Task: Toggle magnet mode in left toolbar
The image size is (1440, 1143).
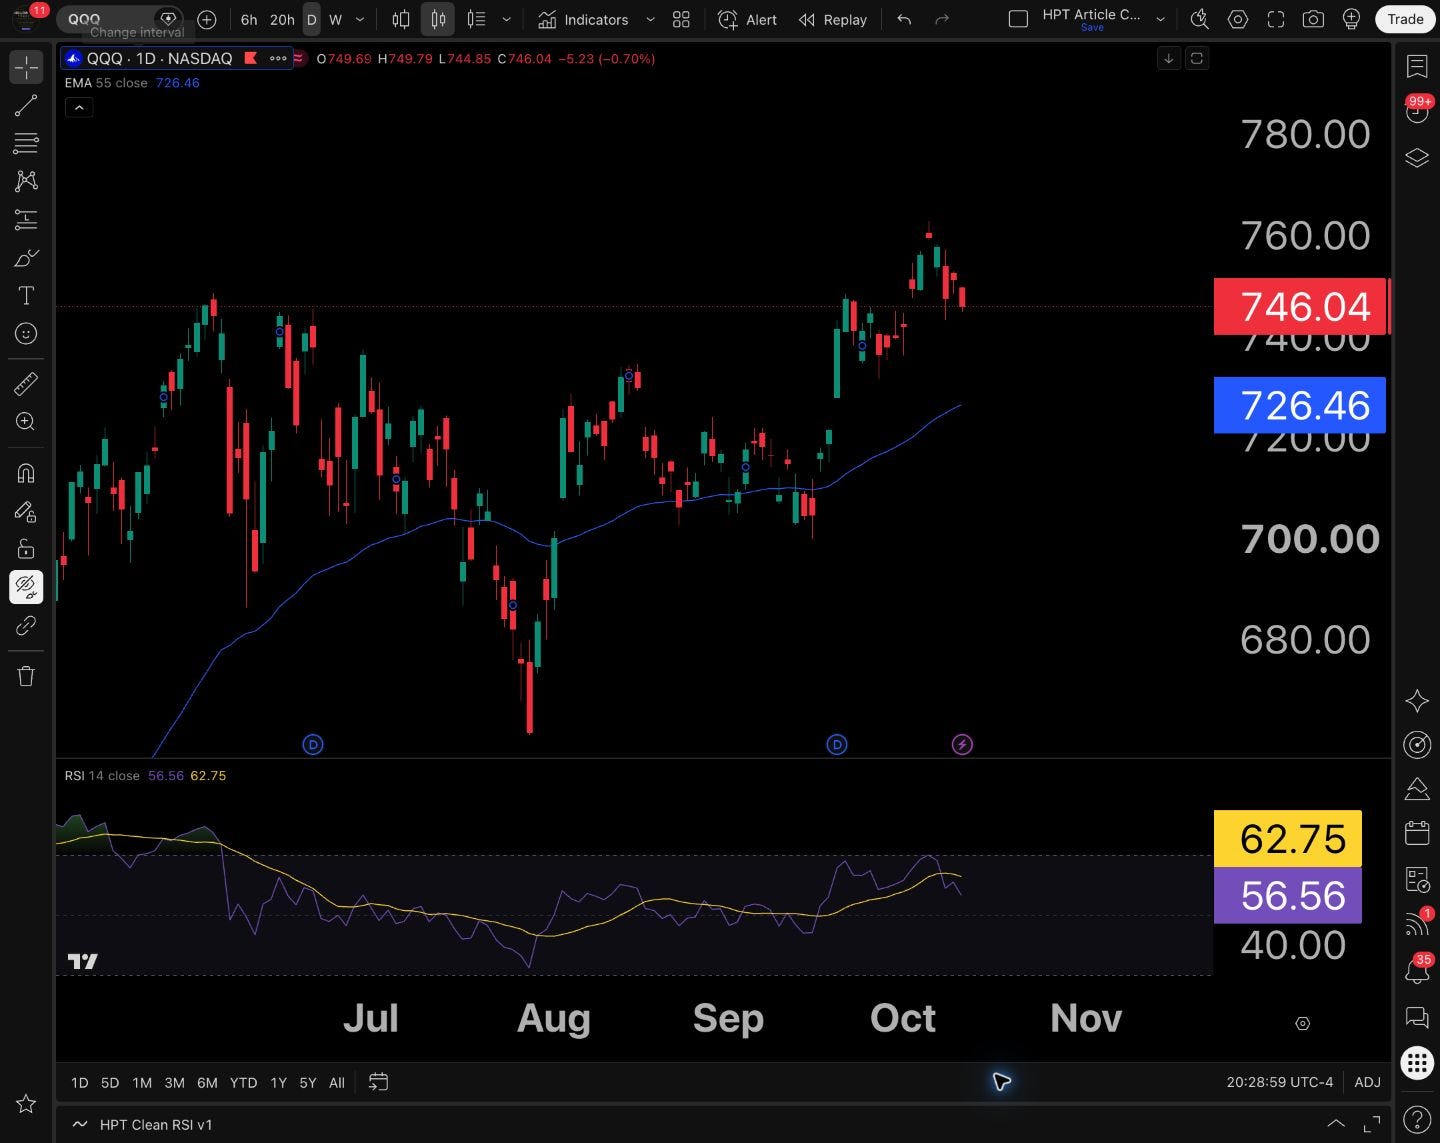Action: (26, 473)
